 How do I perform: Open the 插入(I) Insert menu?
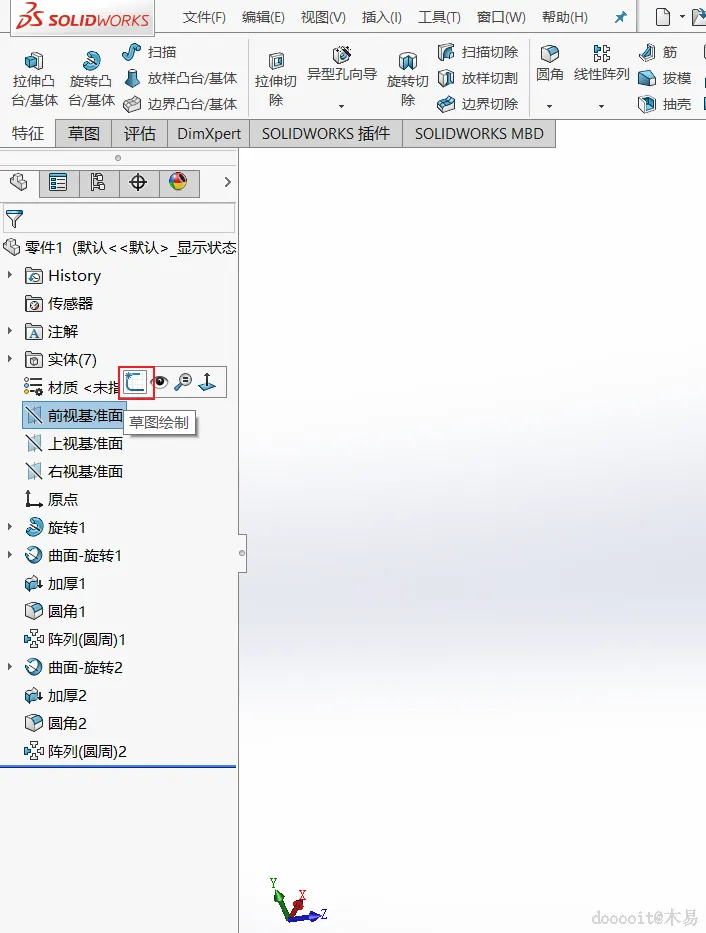(382, 17)
